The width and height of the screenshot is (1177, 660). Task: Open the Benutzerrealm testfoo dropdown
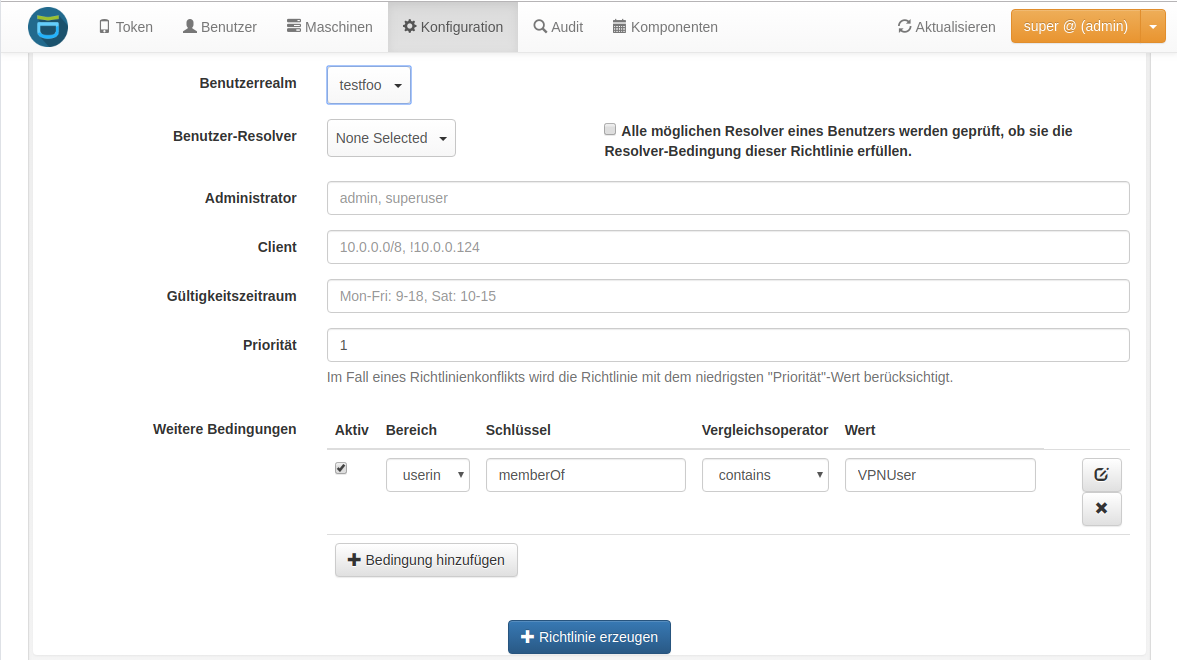click(369, 85)
